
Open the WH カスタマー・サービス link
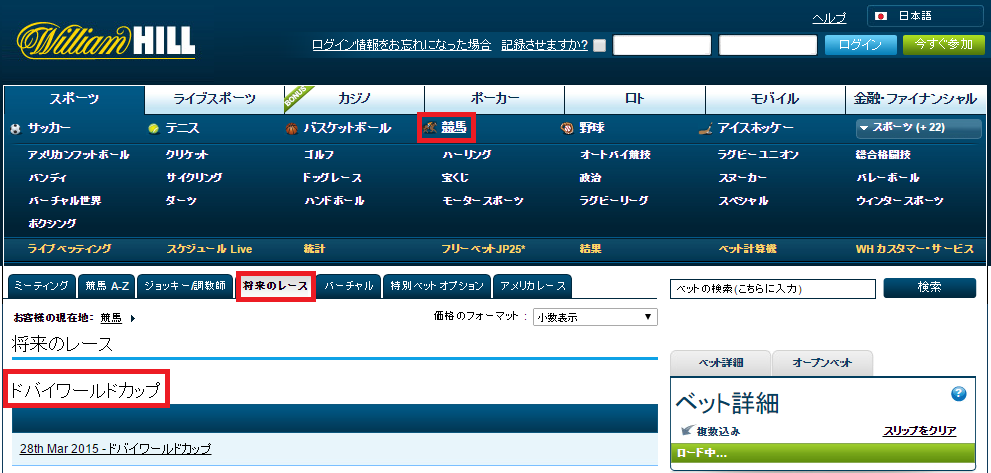915,249
